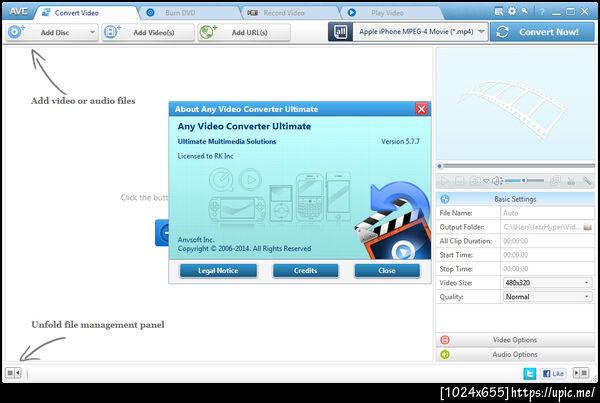600x403 pixels.
Task: Switch to the Convert Video tab
Action: click(x=76, y=13)
